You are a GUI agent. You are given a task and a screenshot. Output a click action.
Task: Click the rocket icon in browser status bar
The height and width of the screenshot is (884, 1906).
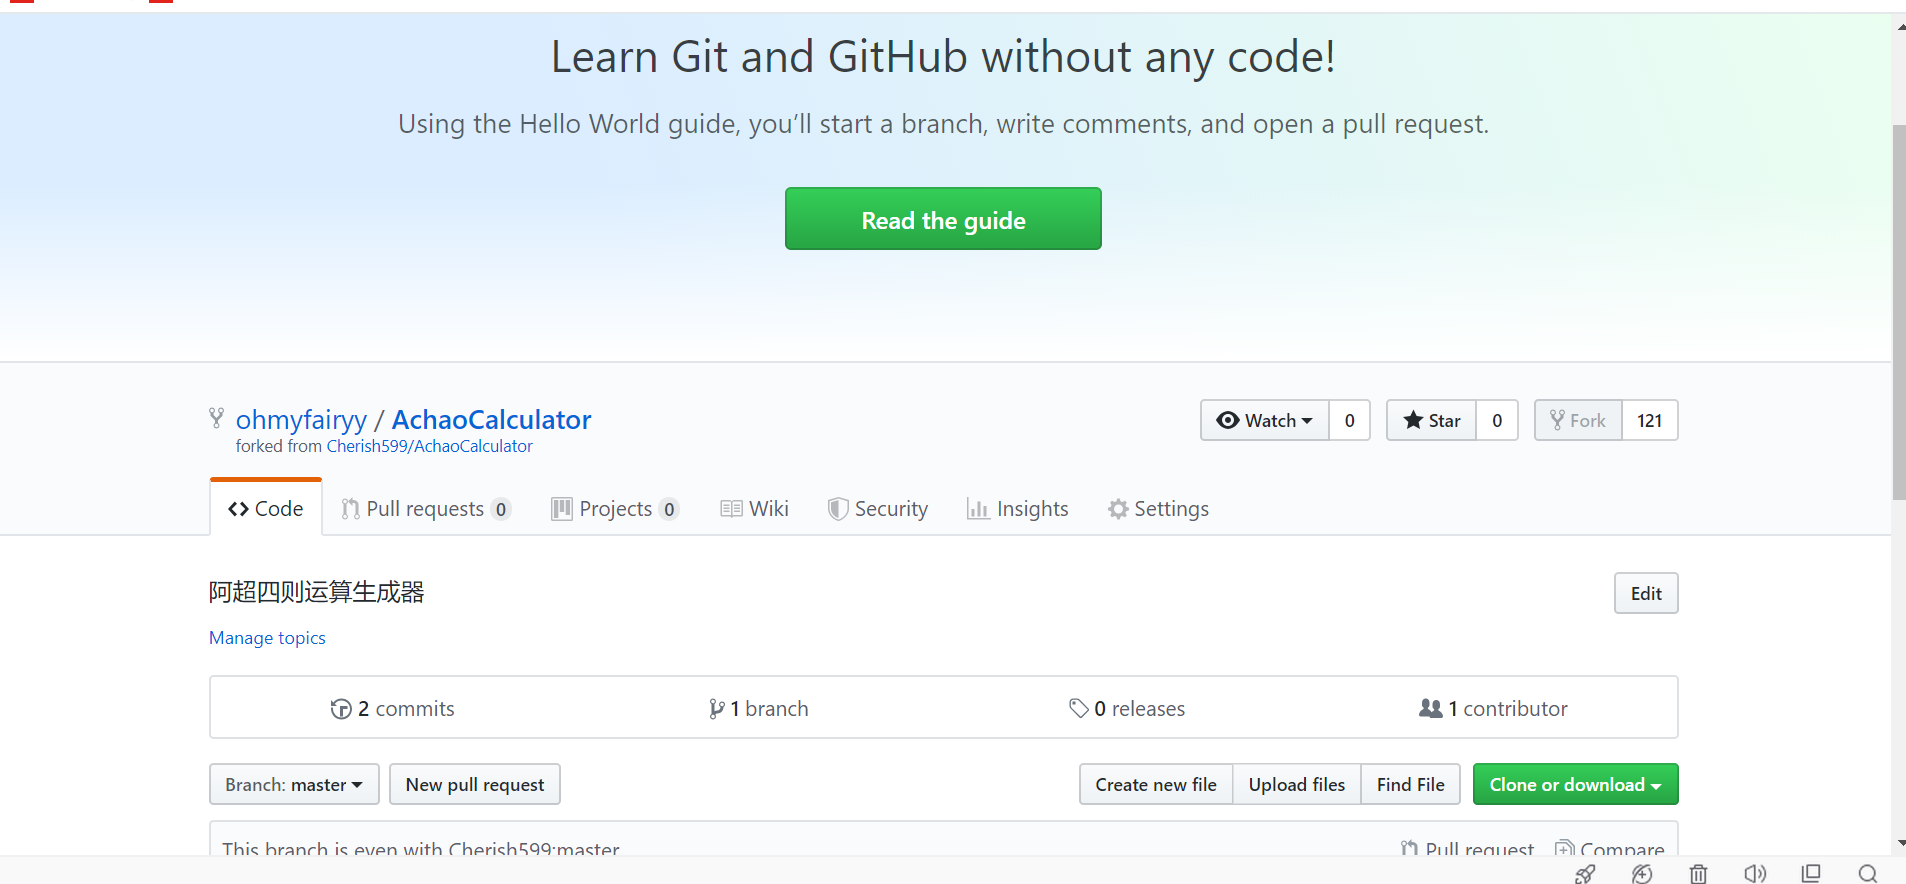(x=1585, y=874)
